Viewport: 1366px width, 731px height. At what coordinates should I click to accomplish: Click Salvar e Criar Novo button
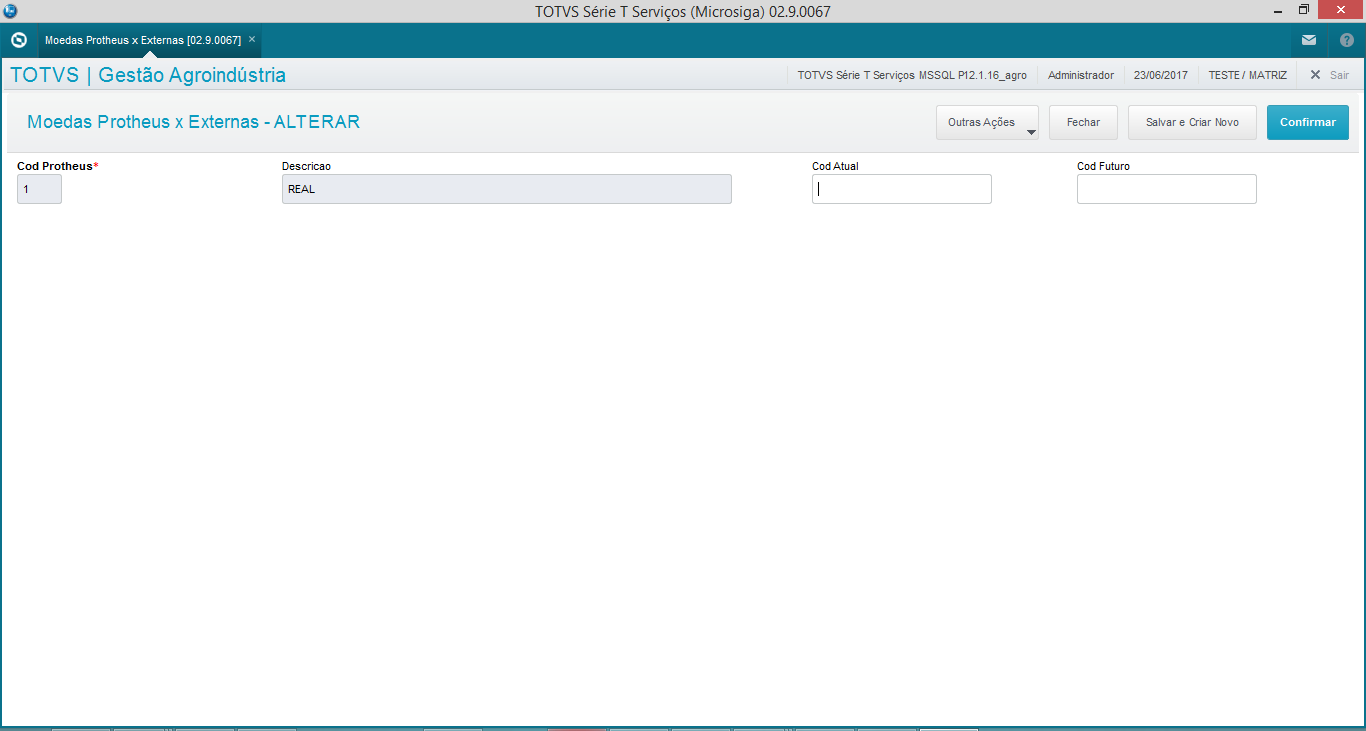coord(1192,122)
